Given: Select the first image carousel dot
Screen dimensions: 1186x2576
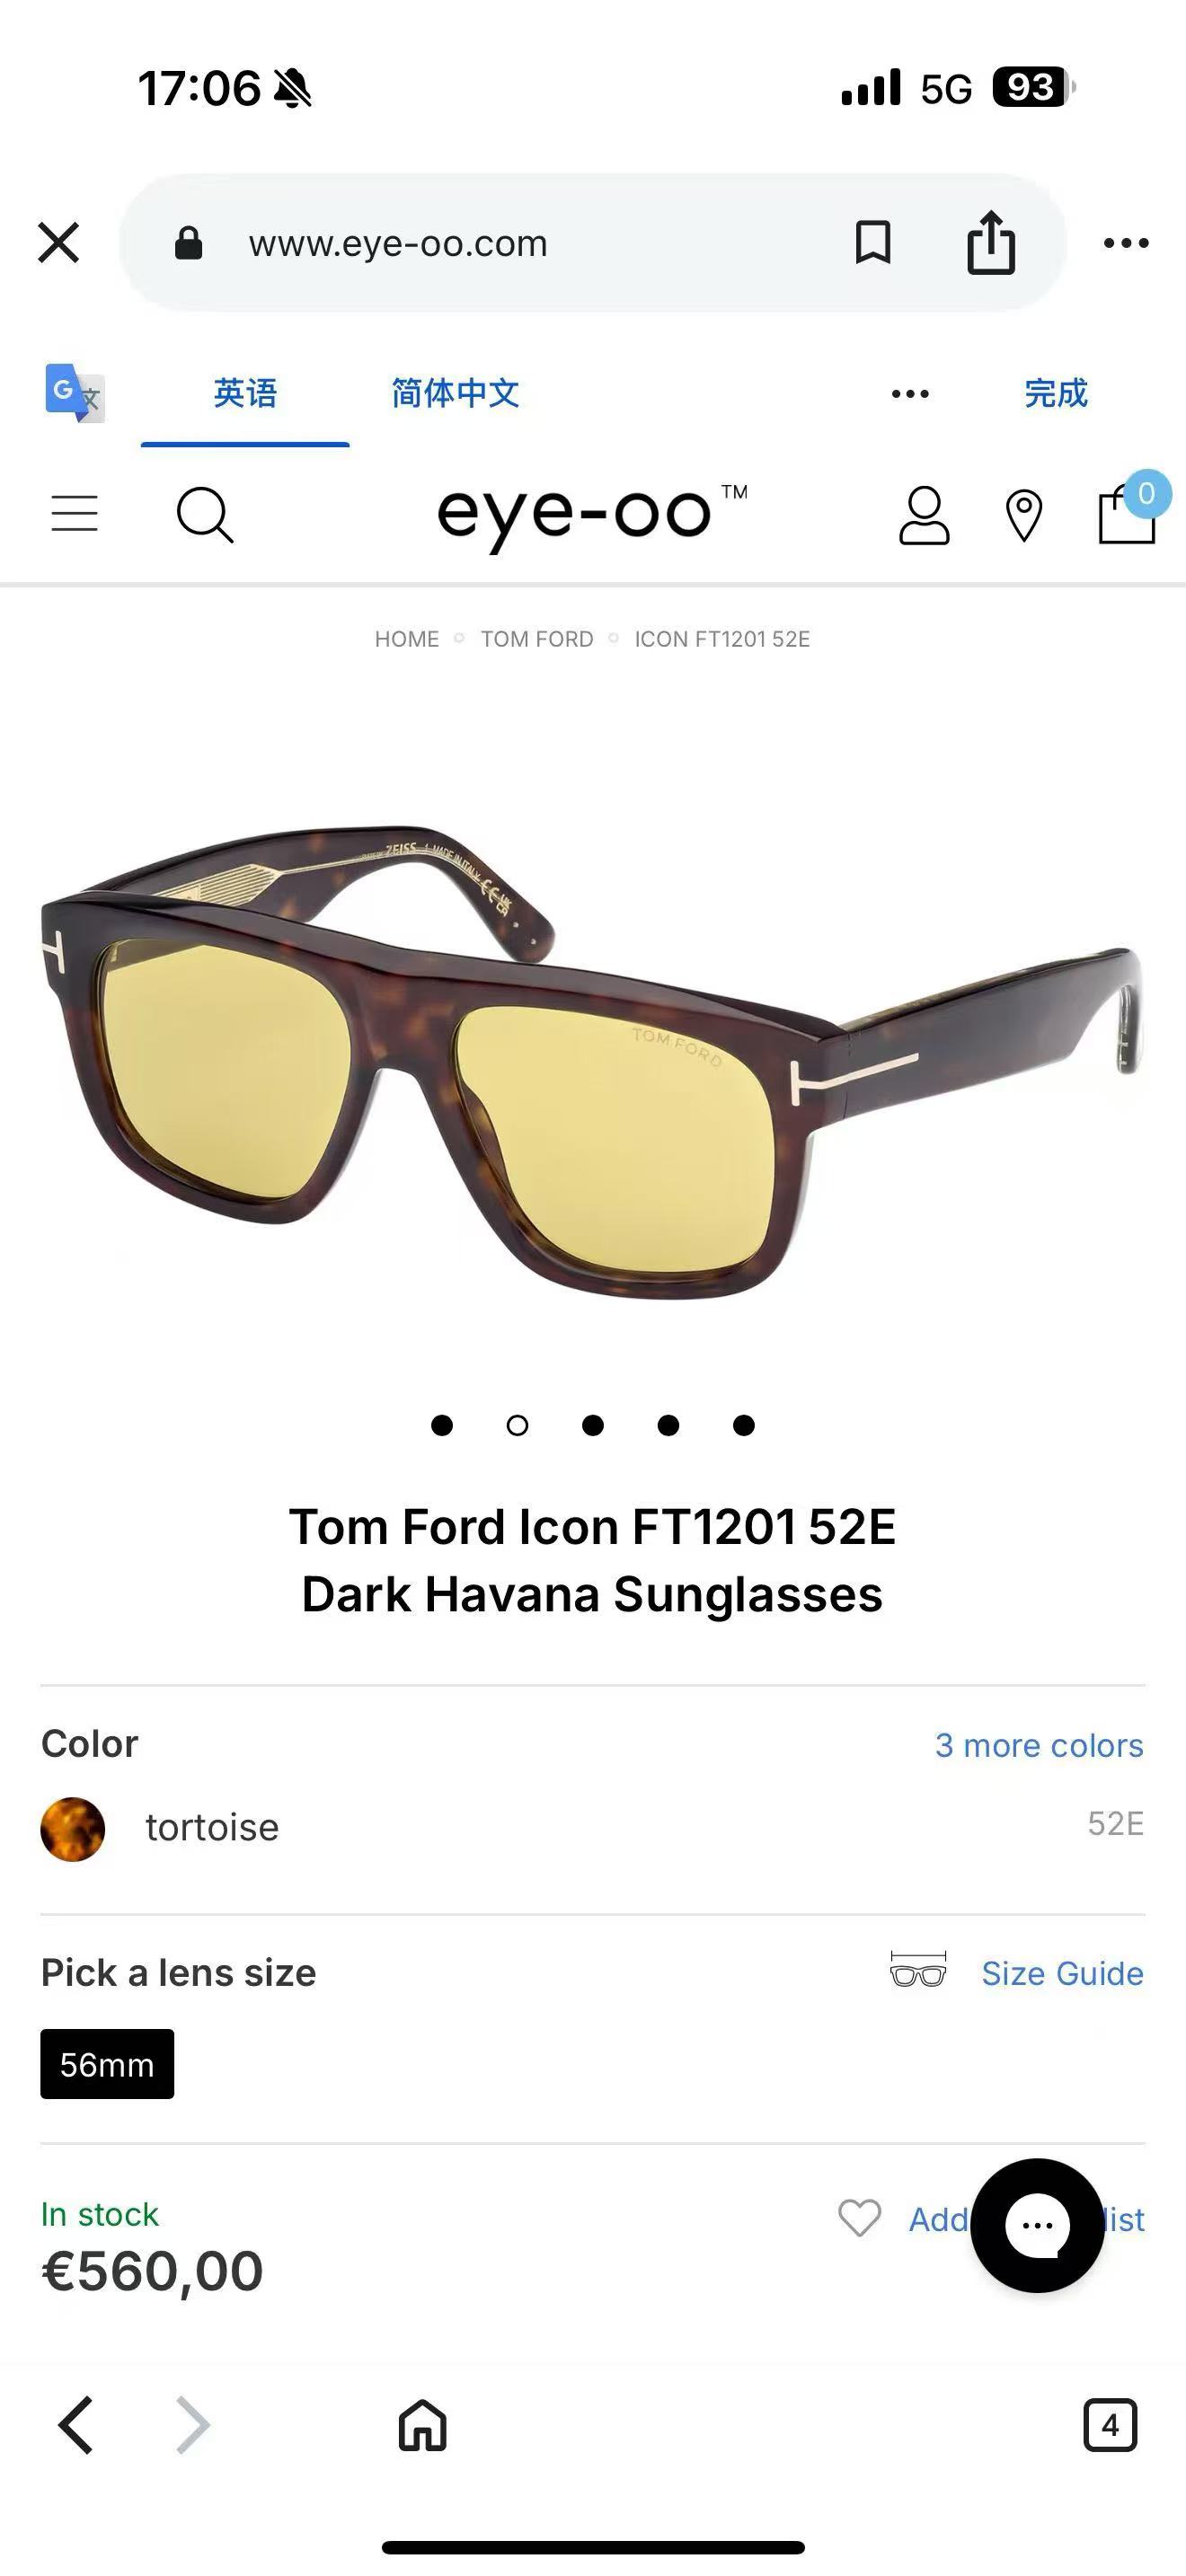Looking at the screenshot, I should pos(442,1425).
